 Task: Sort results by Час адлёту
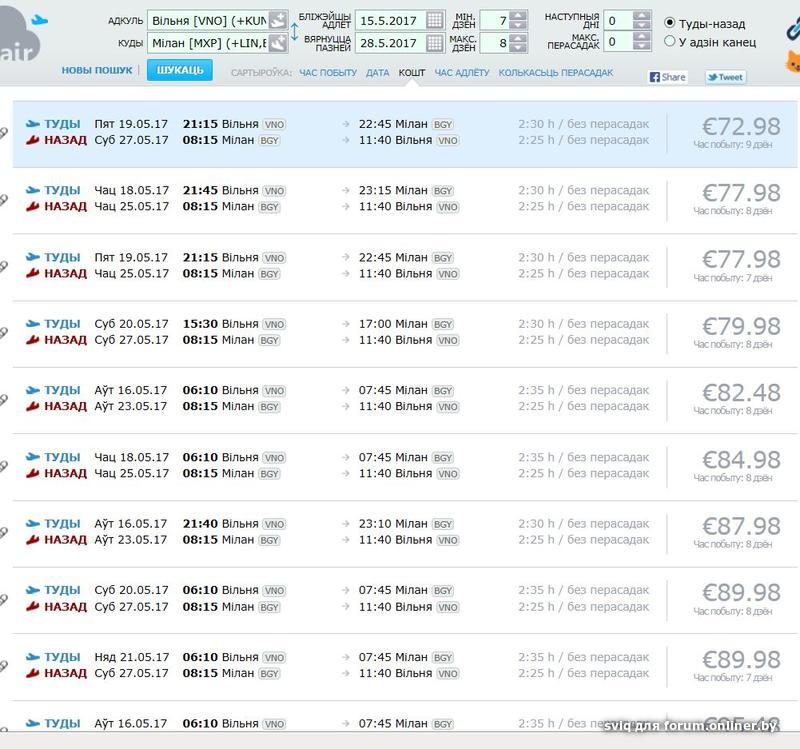[462, 73]
